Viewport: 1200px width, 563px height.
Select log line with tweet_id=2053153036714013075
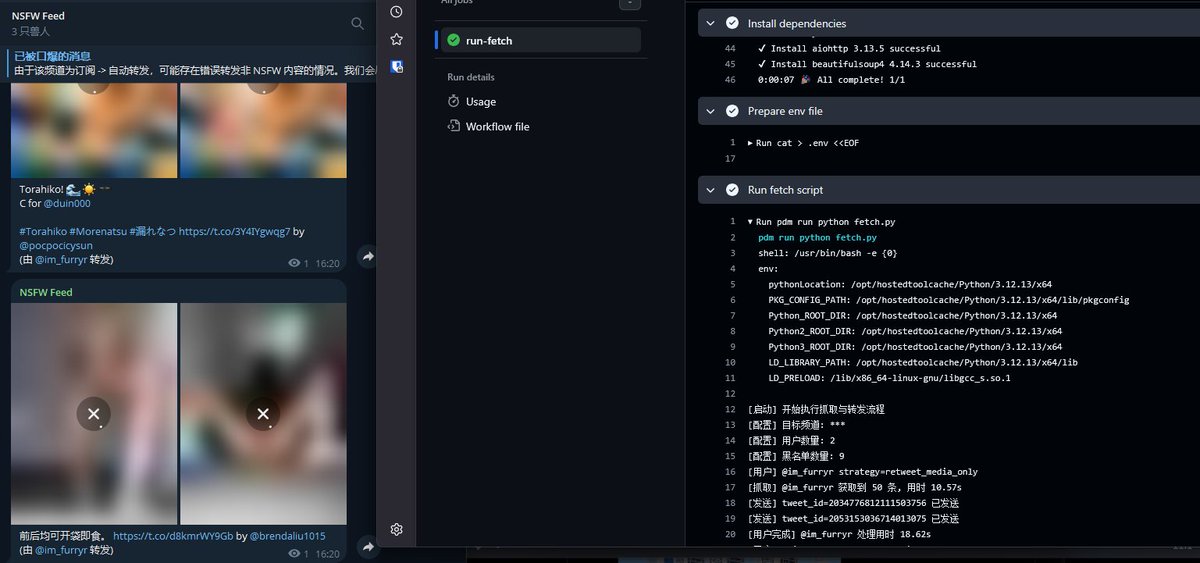point(853,519)
